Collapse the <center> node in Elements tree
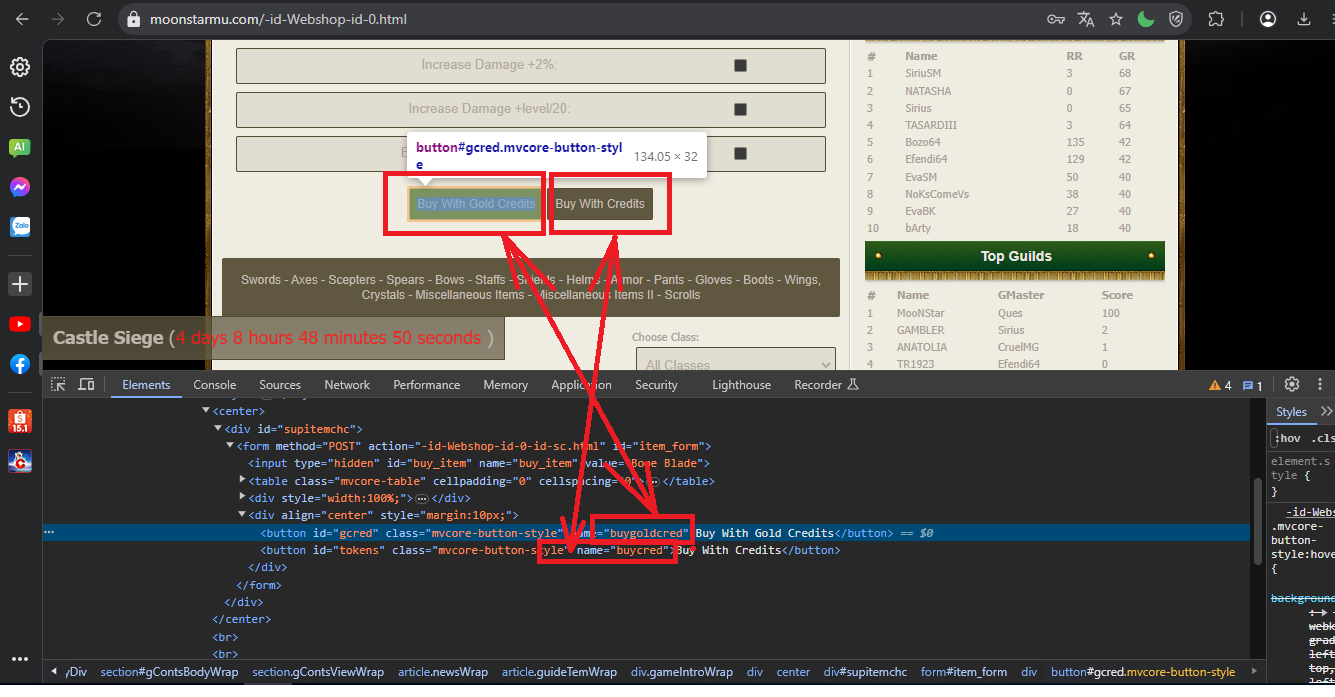Image resolution: width=1335 pixels, height=697 pixels. tap(206, 411)
